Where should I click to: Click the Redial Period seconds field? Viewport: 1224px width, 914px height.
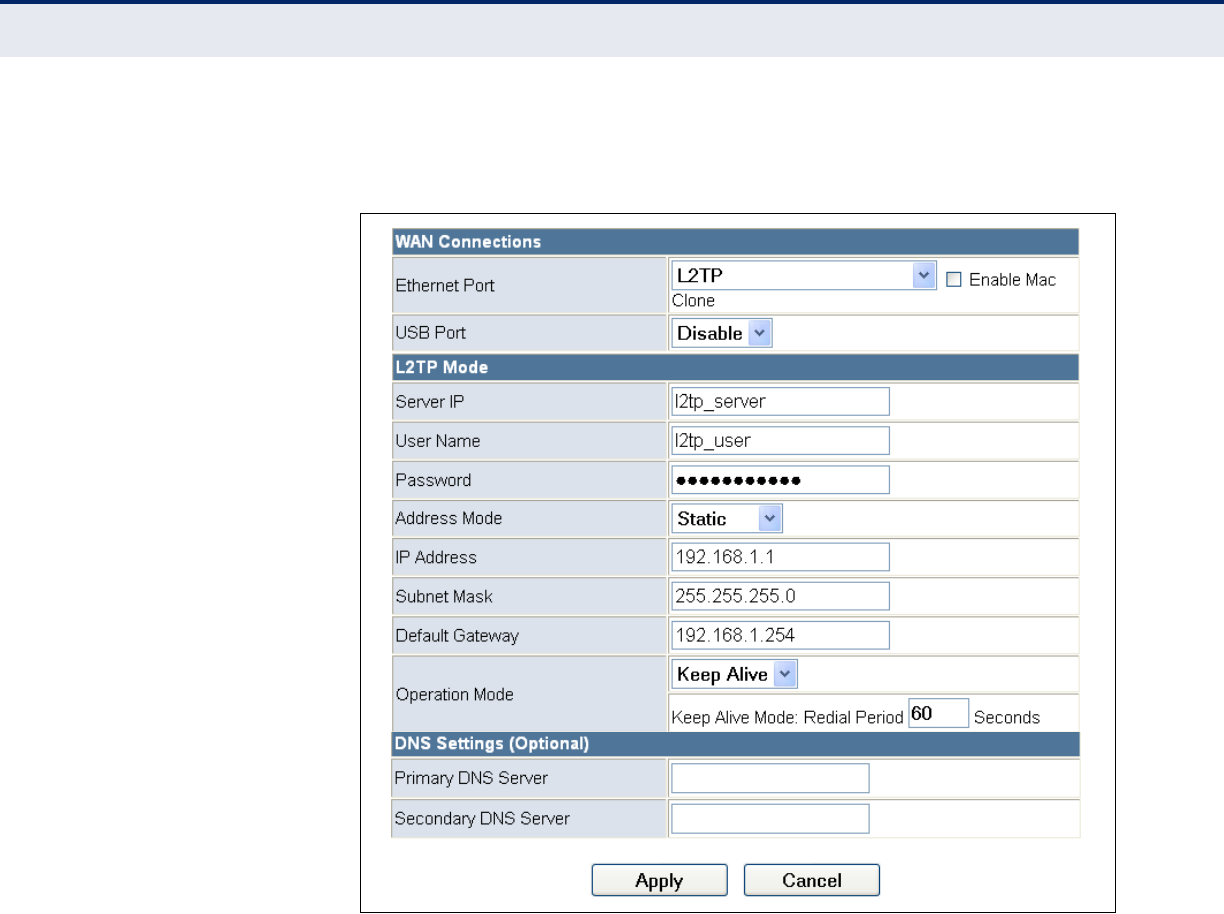click(939, 713)
